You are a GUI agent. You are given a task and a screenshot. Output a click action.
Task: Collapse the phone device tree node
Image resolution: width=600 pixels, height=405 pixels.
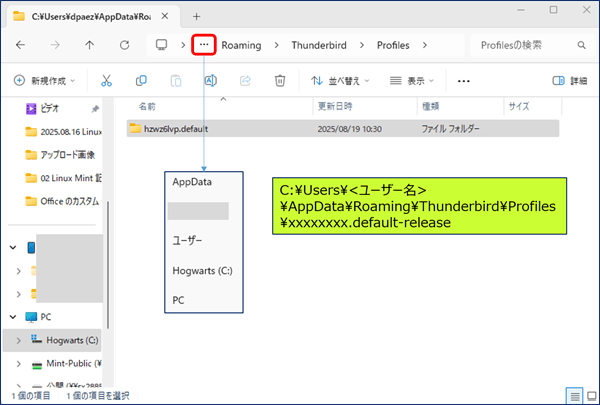(x=13, y=248)
